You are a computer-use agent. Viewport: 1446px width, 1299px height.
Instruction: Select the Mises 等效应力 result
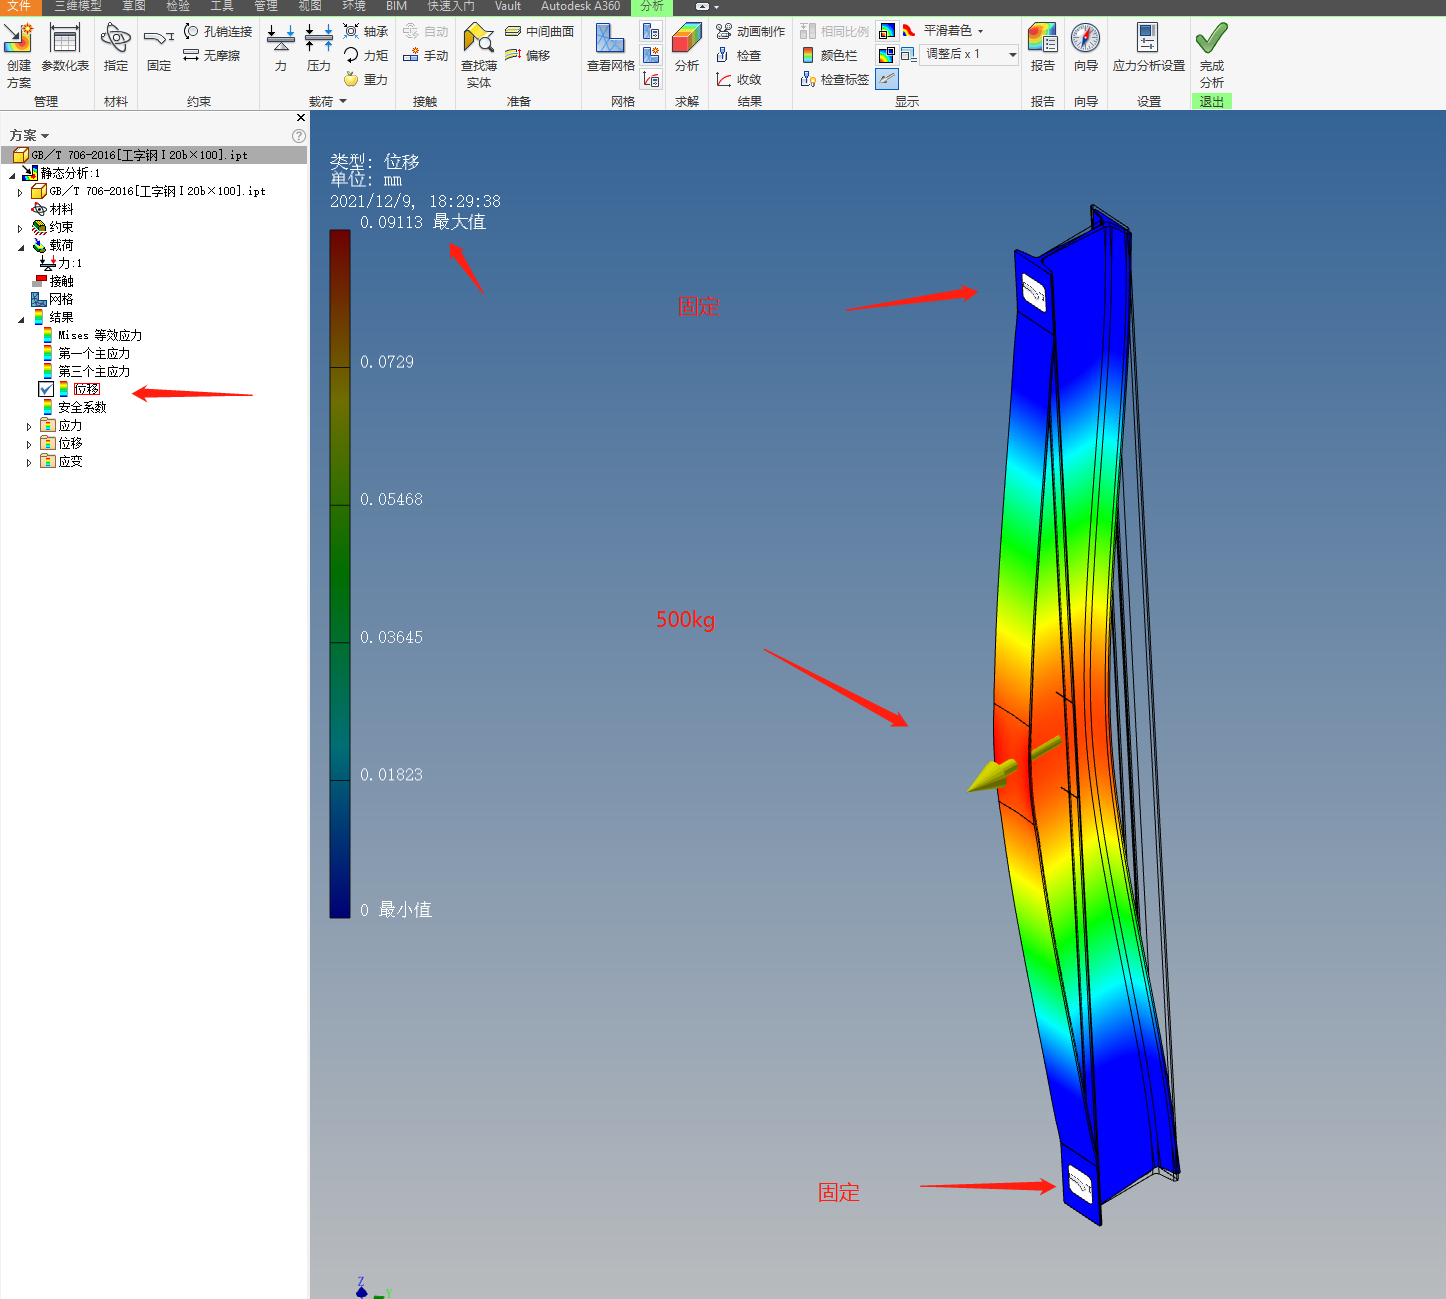92,335
